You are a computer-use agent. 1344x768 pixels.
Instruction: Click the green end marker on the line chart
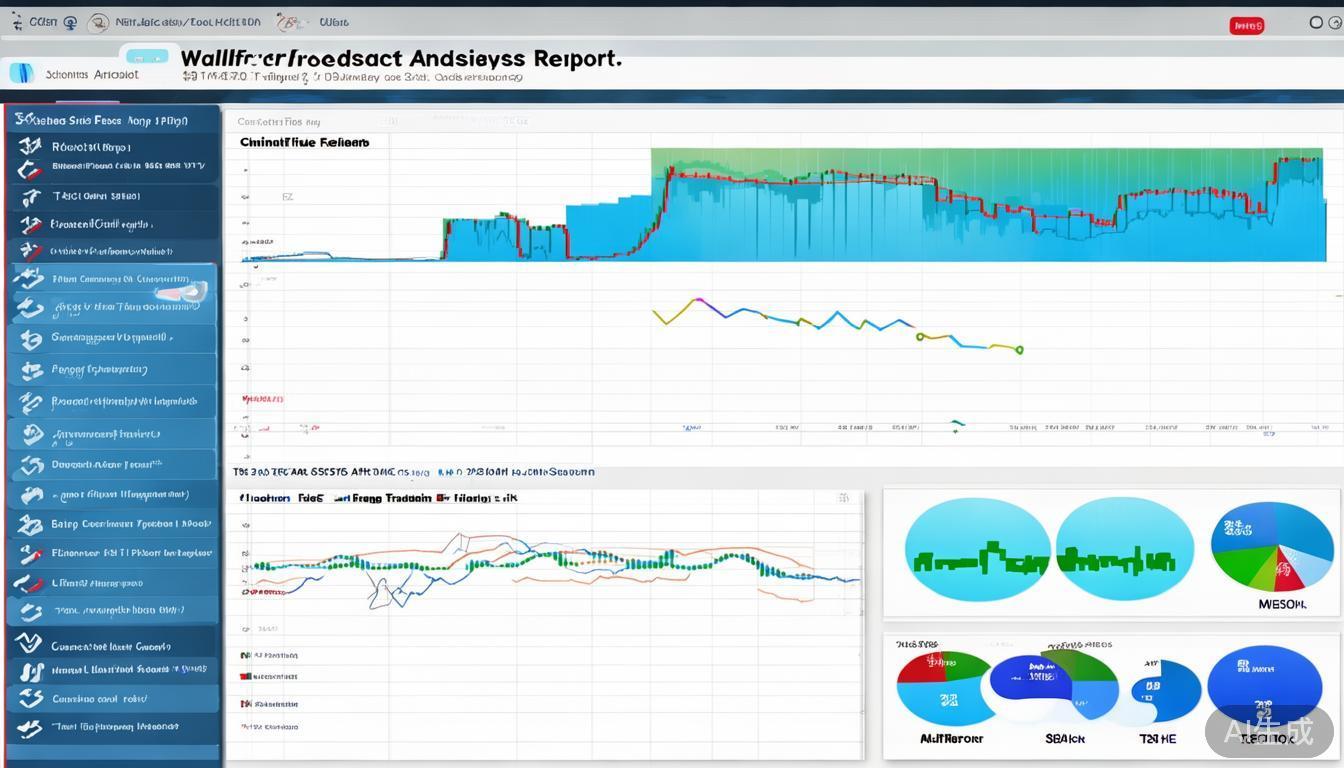pos(1019,350)
